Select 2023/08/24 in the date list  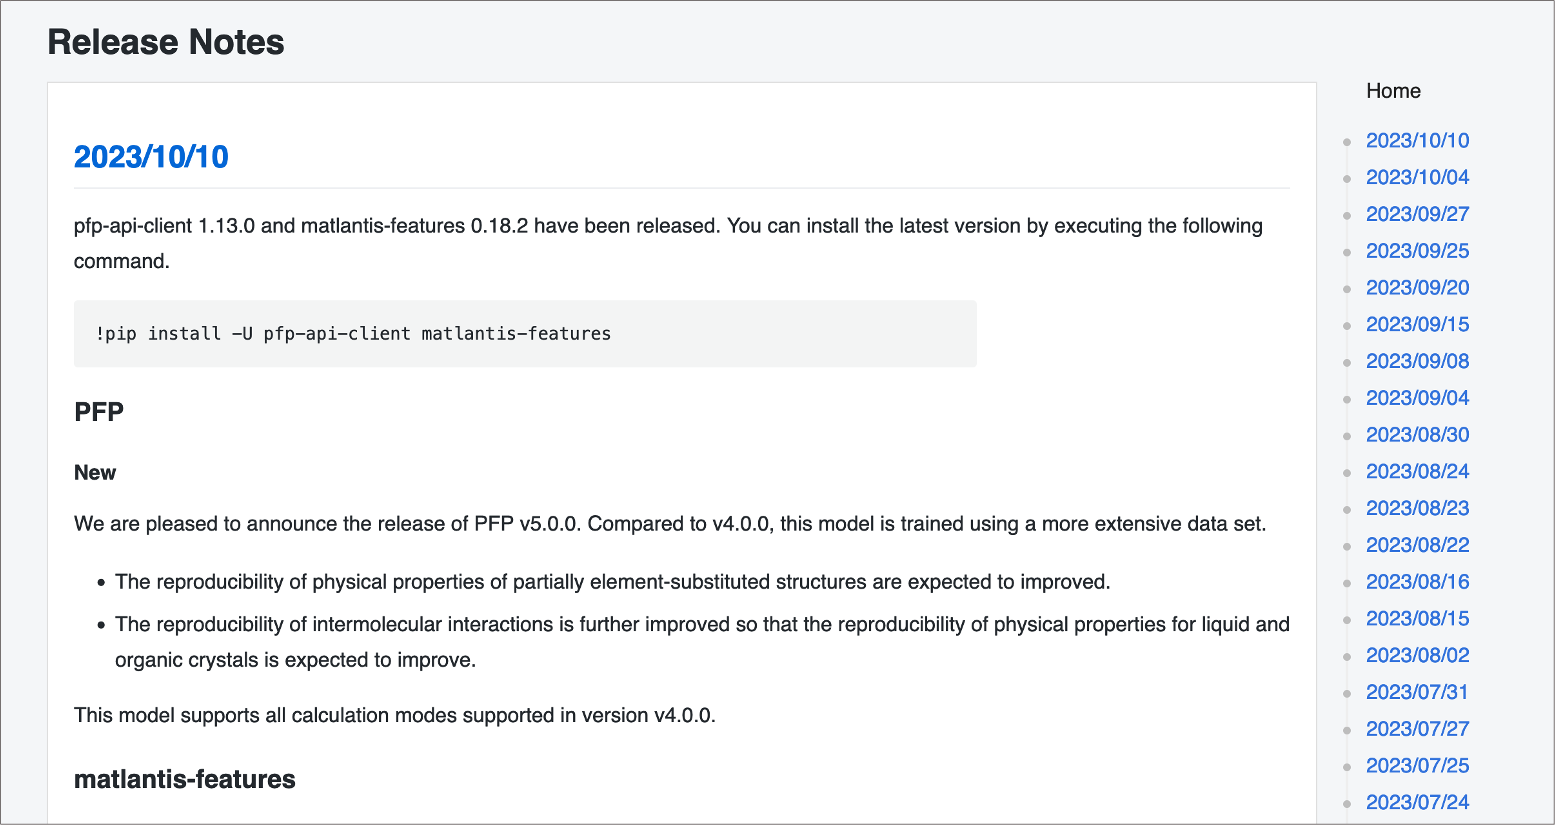pos(1417,472)
